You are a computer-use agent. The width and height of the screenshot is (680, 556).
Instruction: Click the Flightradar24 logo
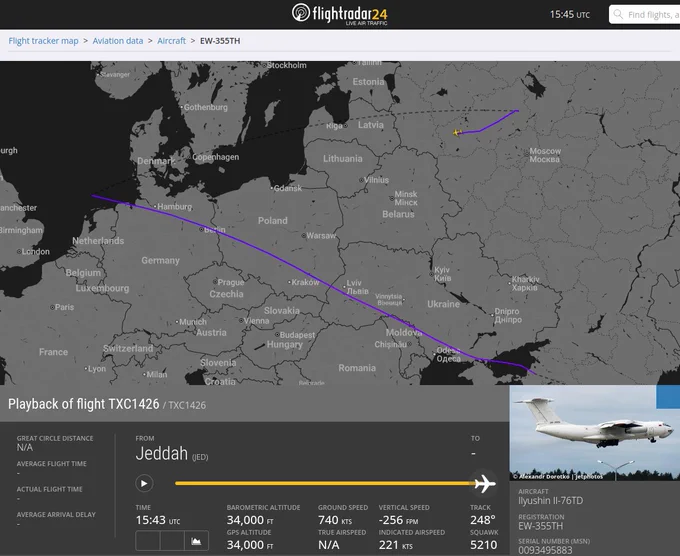(340, 14)
